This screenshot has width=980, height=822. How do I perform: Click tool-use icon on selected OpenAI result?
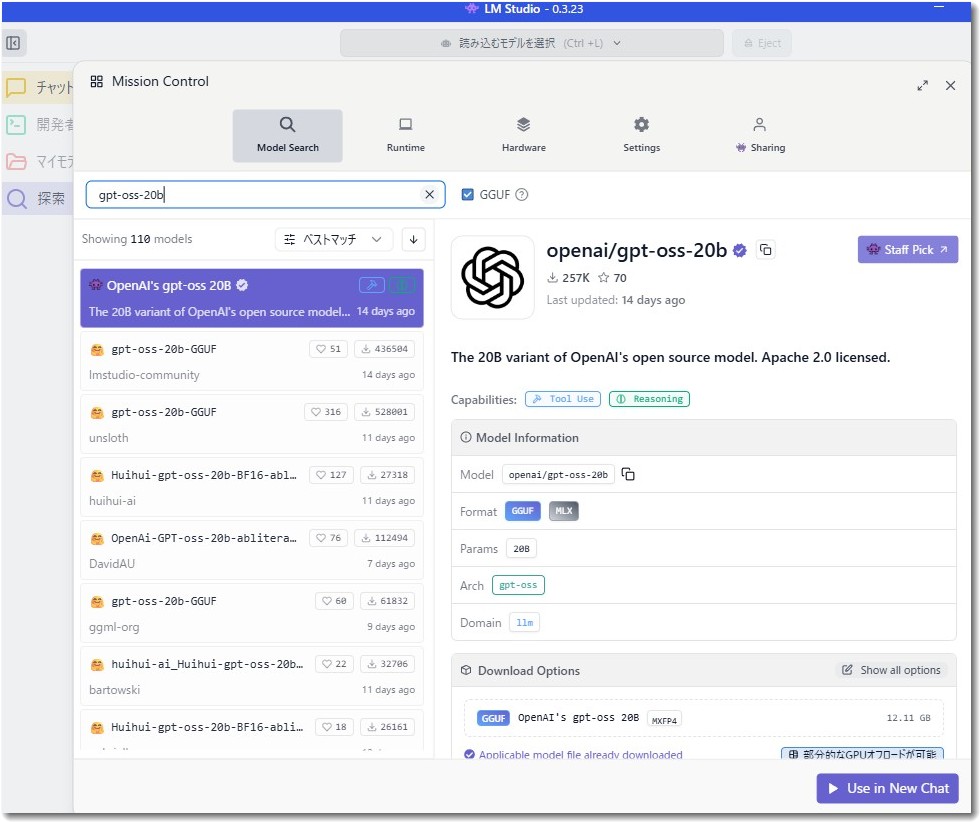tap(372, 286)
